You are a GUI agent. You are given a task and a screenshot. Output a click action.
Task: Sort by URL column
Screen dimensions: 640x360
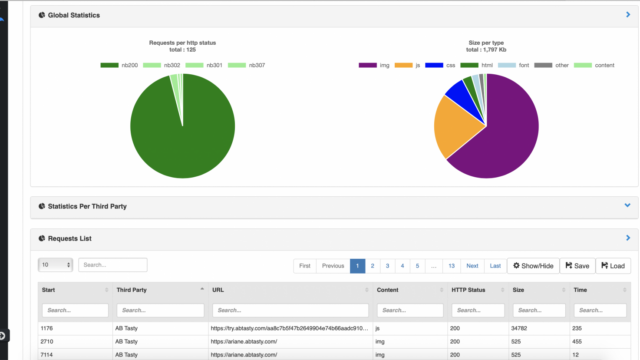tap(290, 290)
